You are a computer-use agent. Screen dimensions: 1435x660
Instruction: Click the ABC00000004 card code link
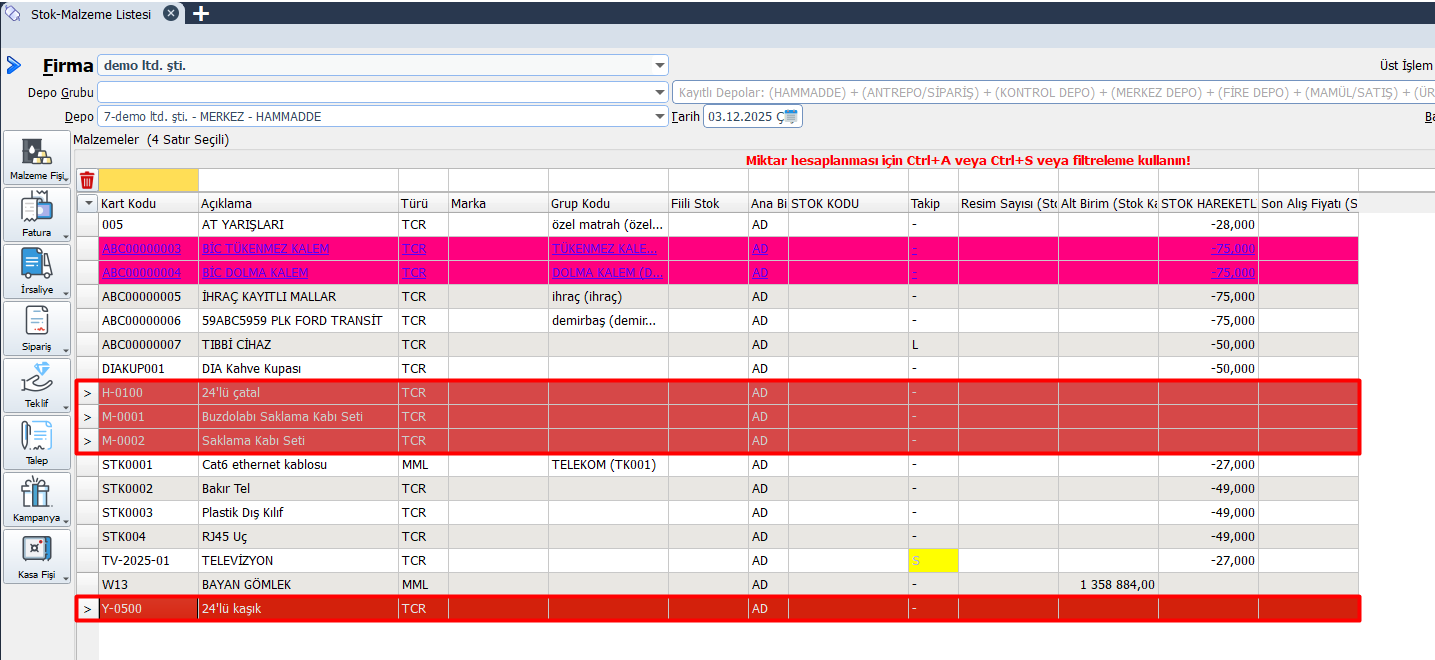pyautogui.click(x=141, y=273)
